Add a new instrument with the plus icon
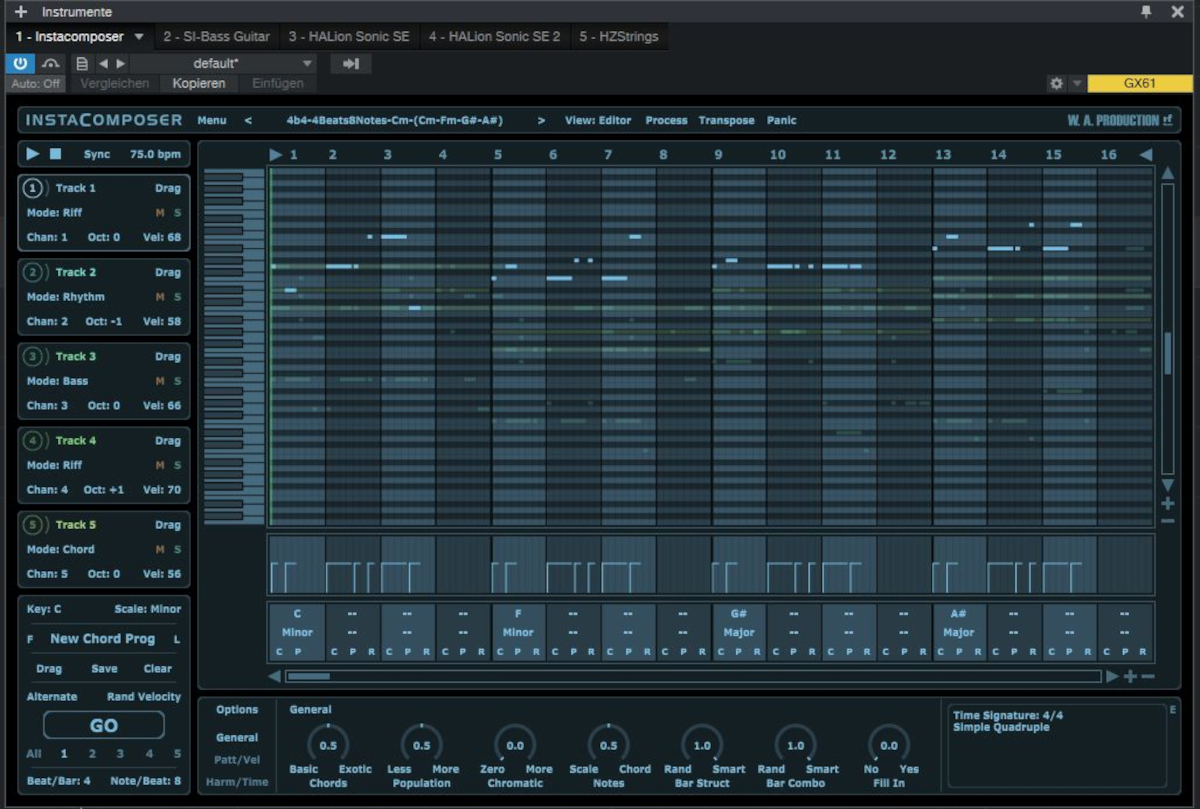 pyautogui.click(x=21, y=12)
